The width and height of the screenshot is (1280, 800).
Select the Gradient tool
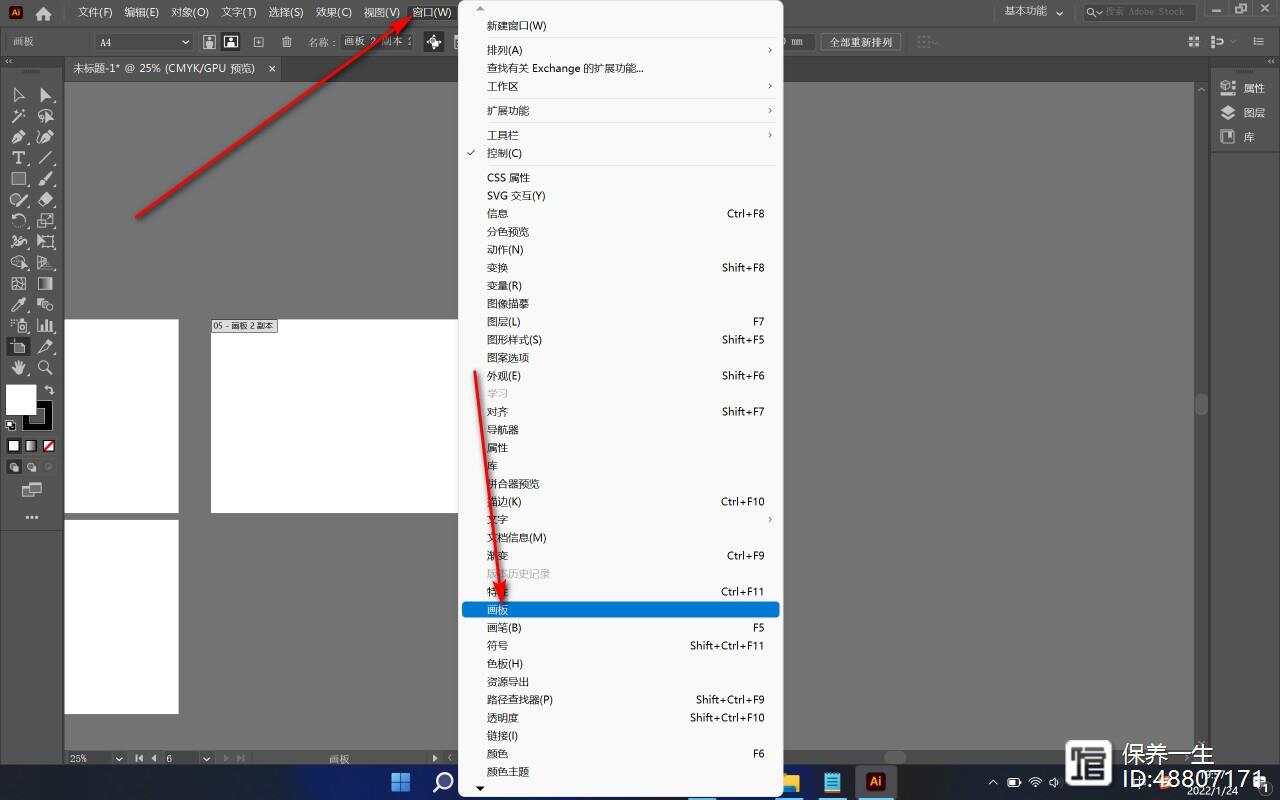coord(46,284)
